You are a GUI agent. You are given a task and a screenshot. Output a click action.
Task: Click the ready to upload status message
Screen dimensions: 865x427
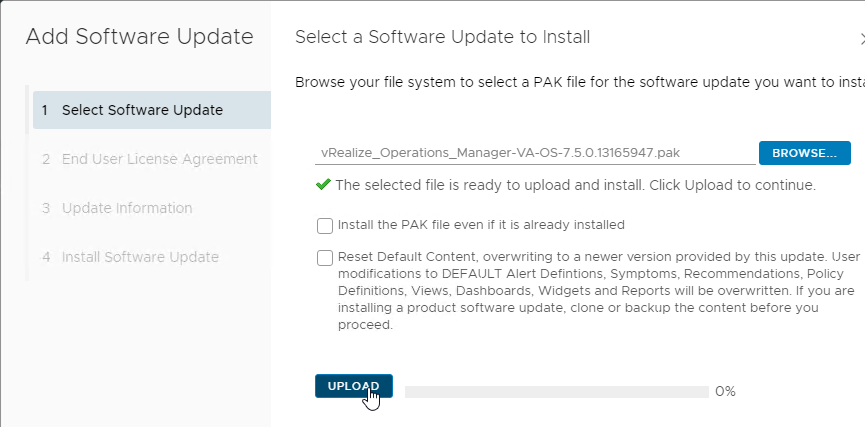coord(575,185)
